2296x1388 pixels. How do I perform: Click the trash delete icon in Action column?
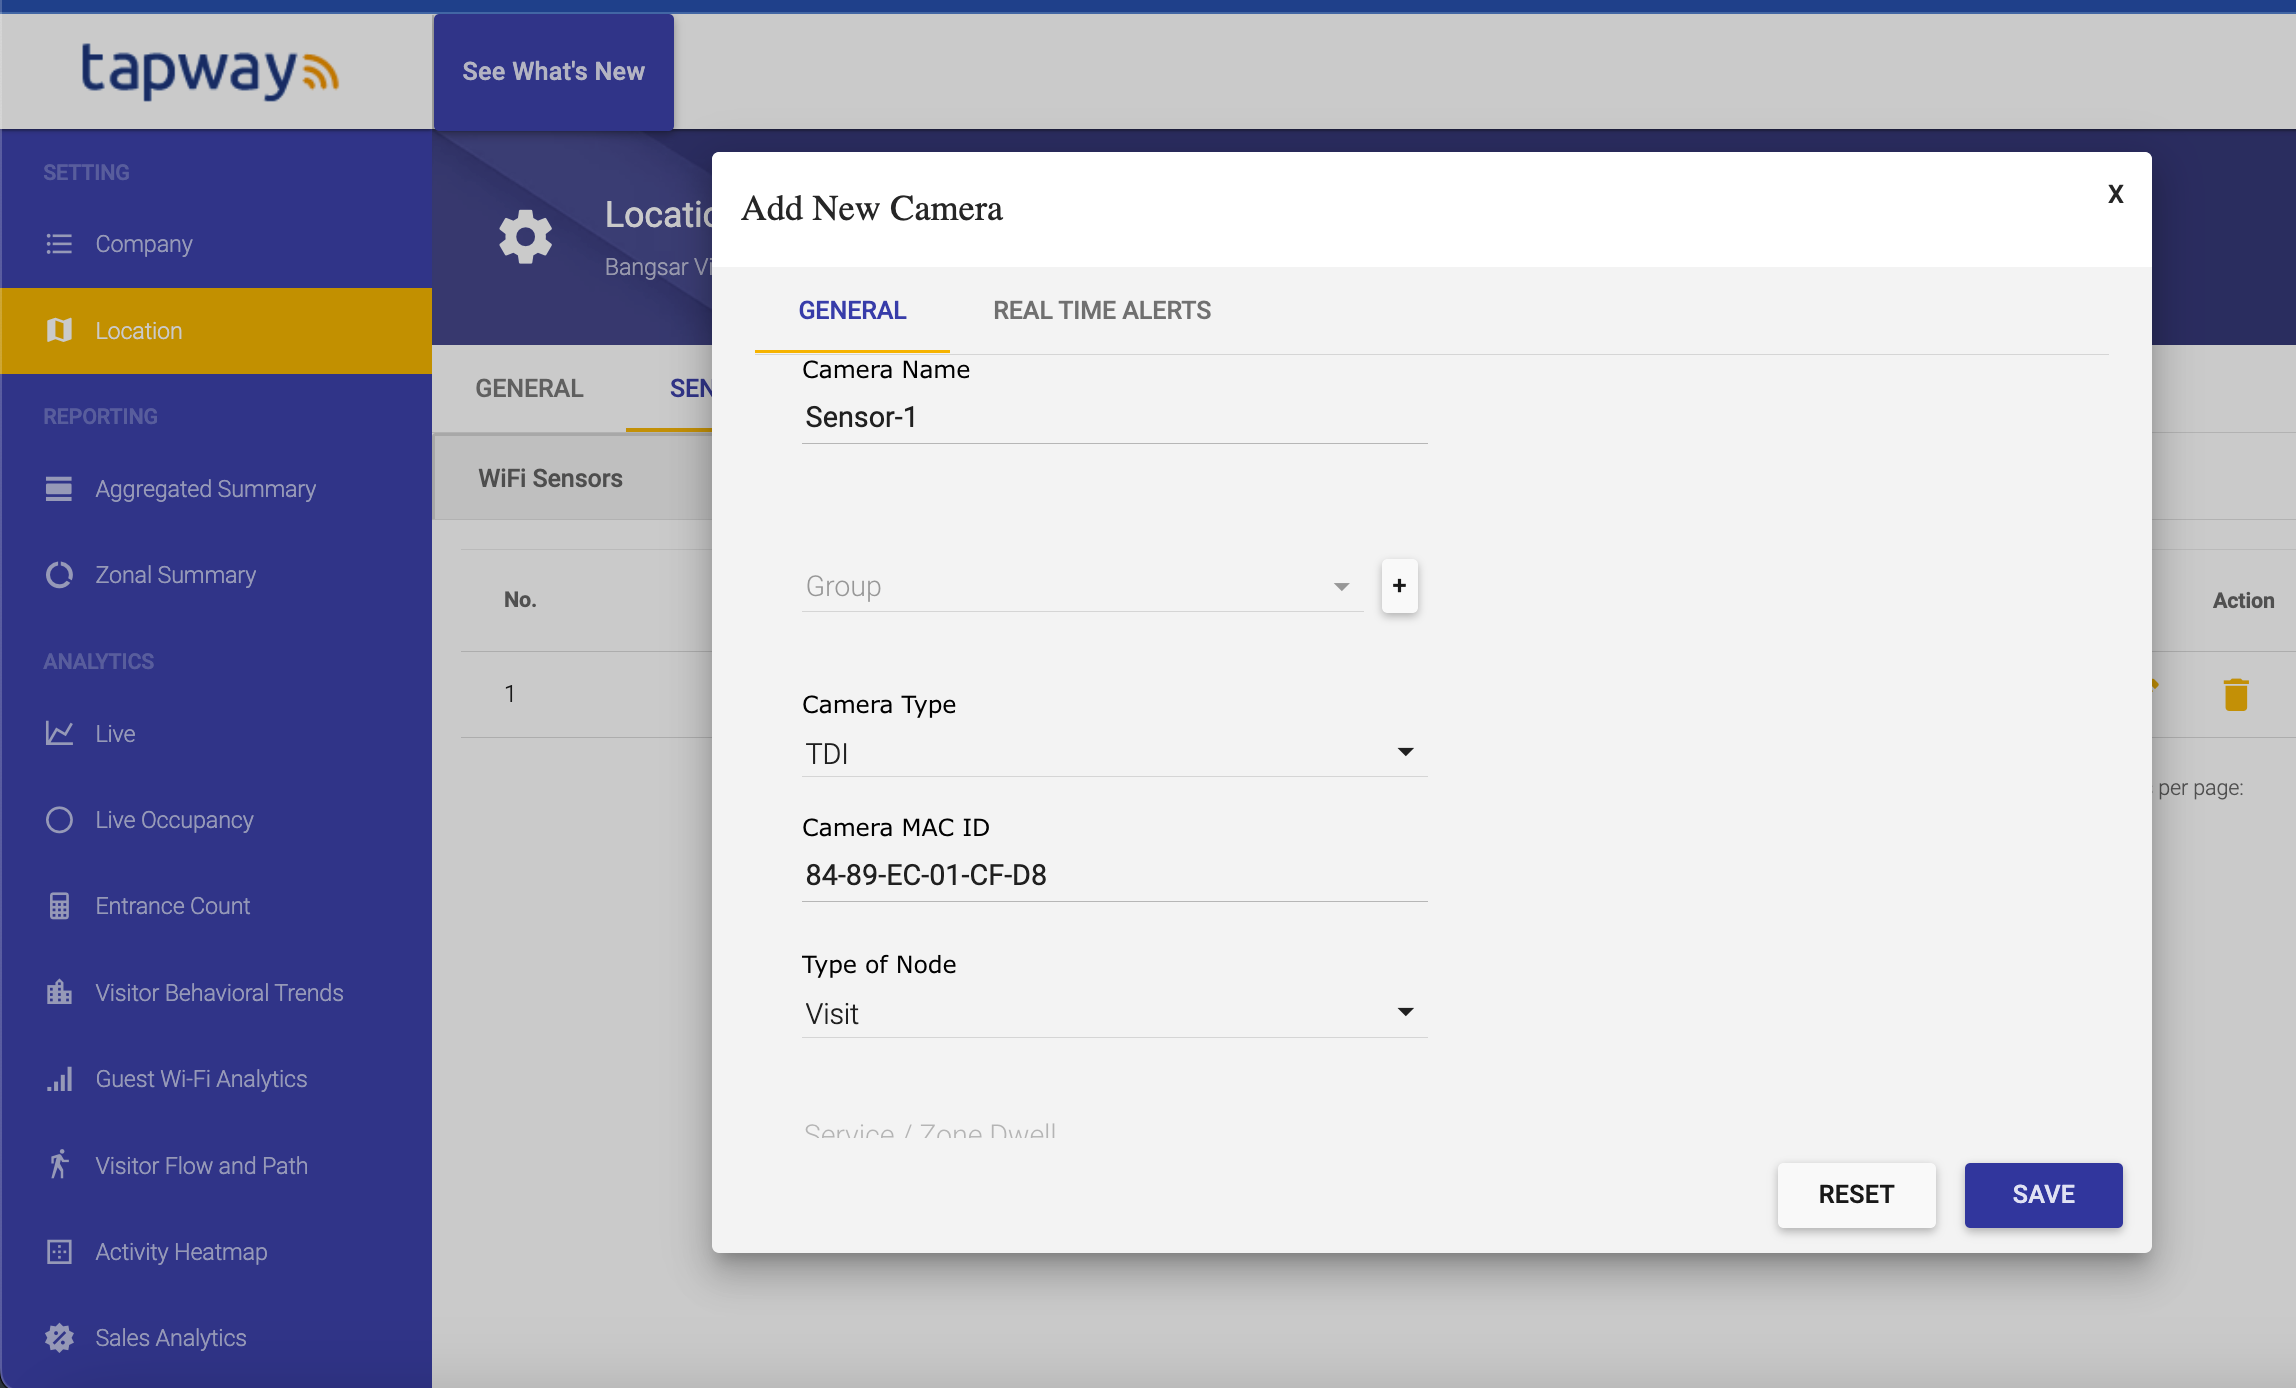coord(2235,694)
